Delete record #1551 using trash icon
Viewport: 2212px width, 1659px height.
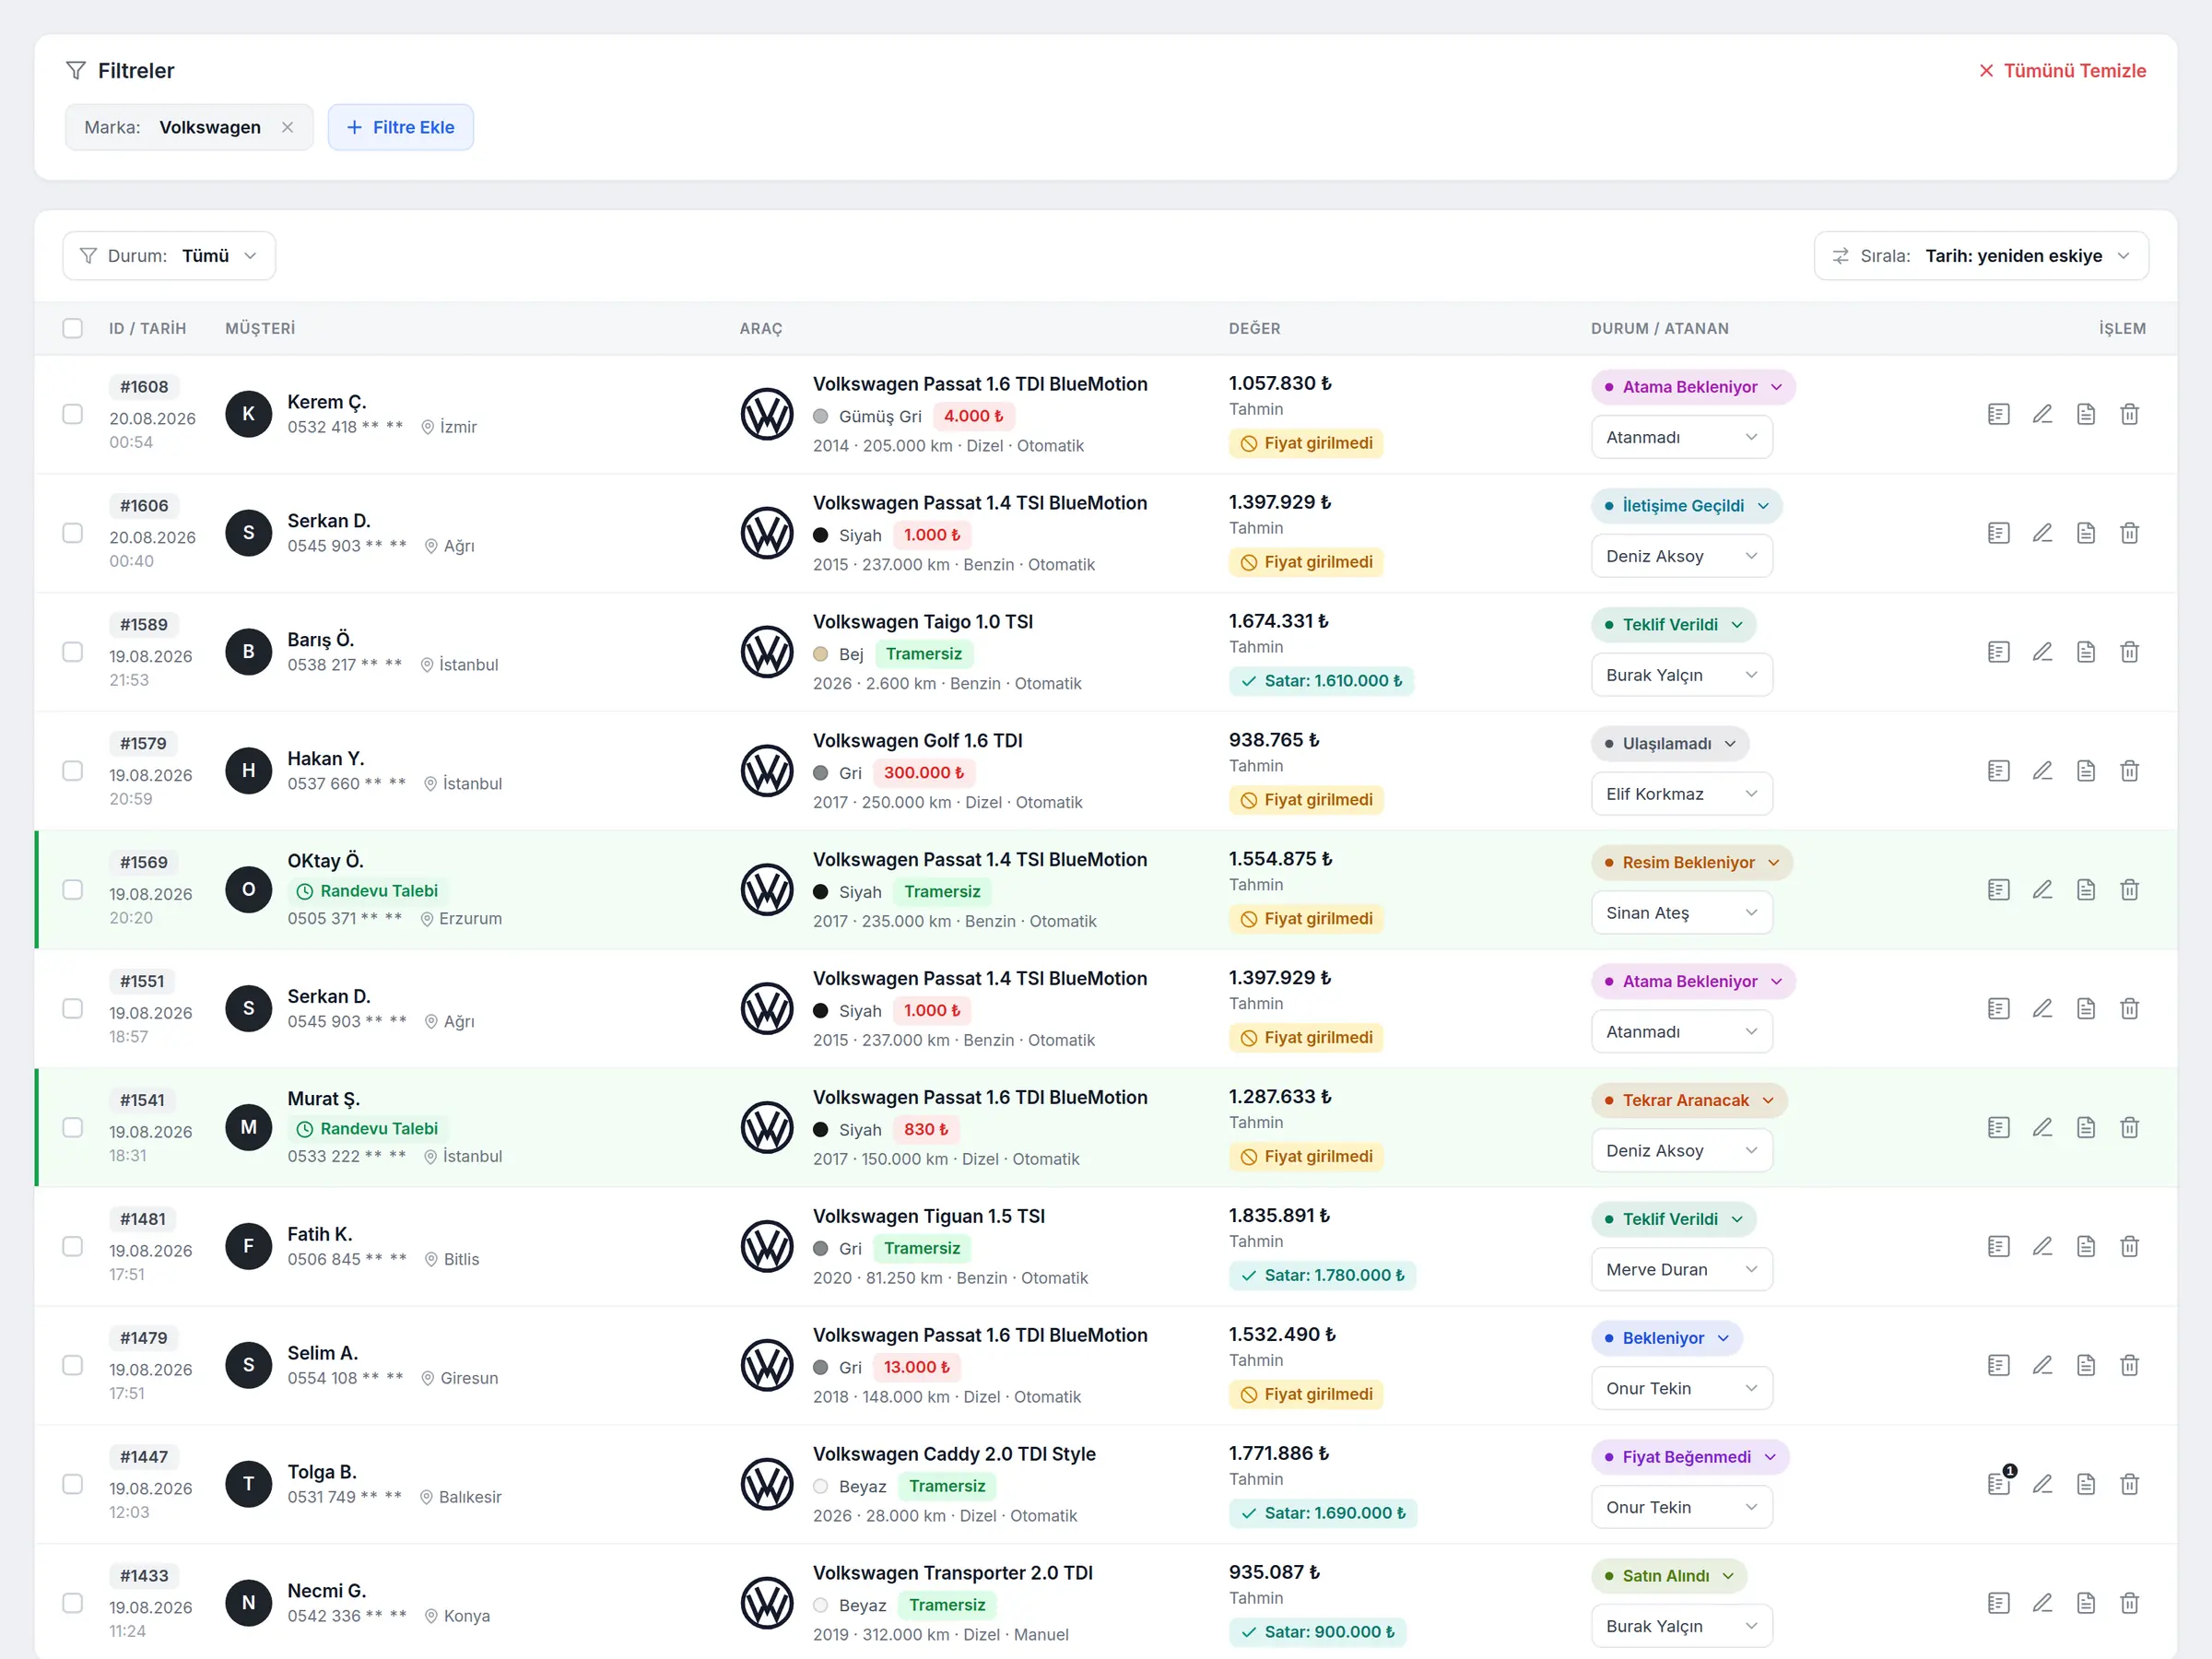[x=2130, y=1009]
